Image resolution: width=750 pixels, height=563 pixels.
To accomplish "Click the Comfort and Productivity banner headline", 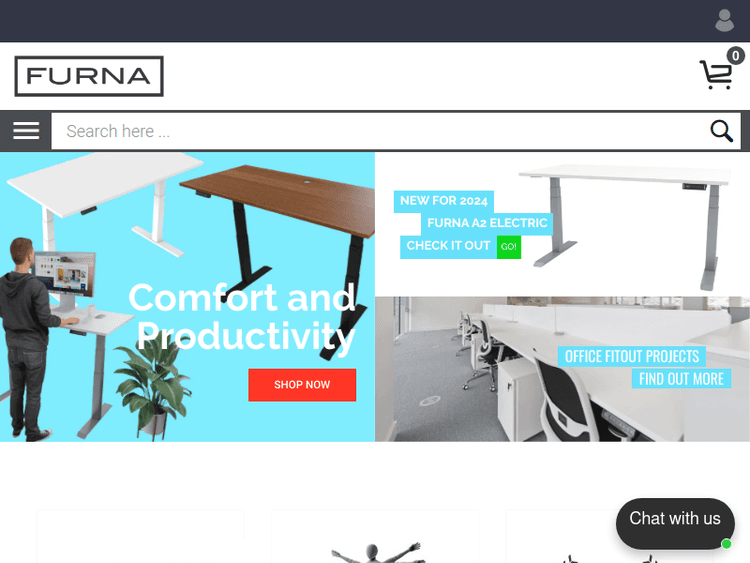I will click(x=242, y=316).
